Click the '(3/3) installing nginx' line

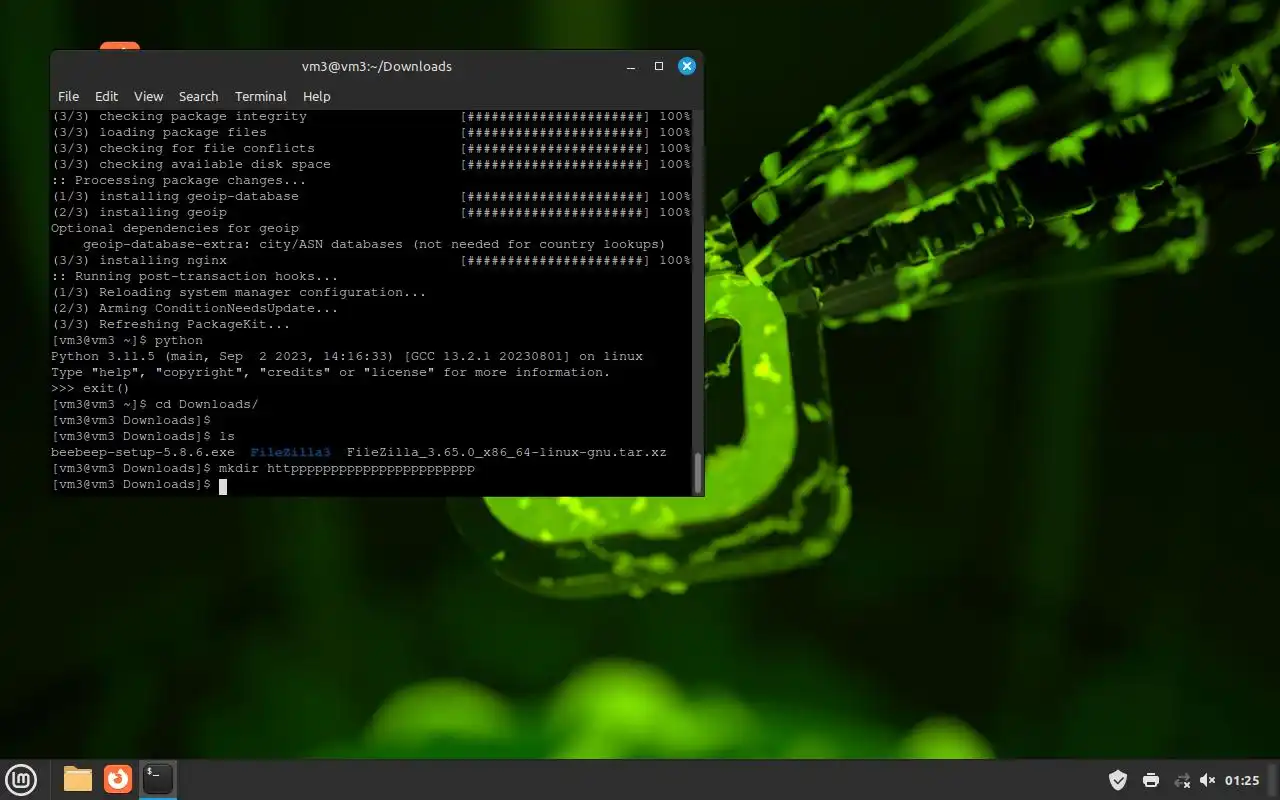[371, 260]
